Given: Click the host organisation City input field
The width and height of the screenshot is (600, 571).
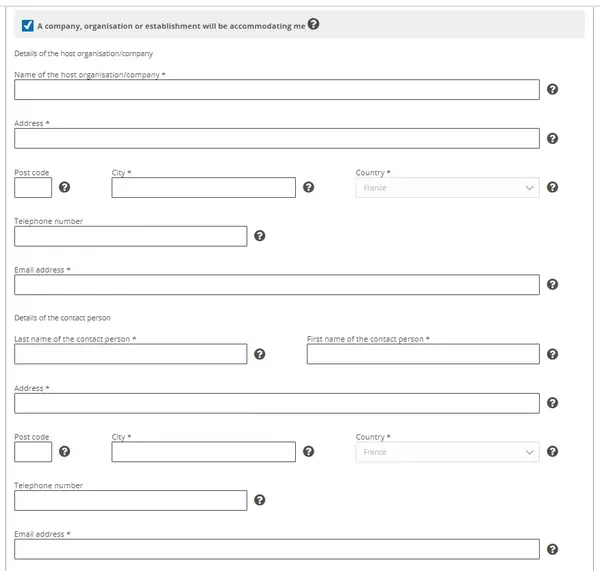Looking at the screenshot, I should click(x=204, y=188).
